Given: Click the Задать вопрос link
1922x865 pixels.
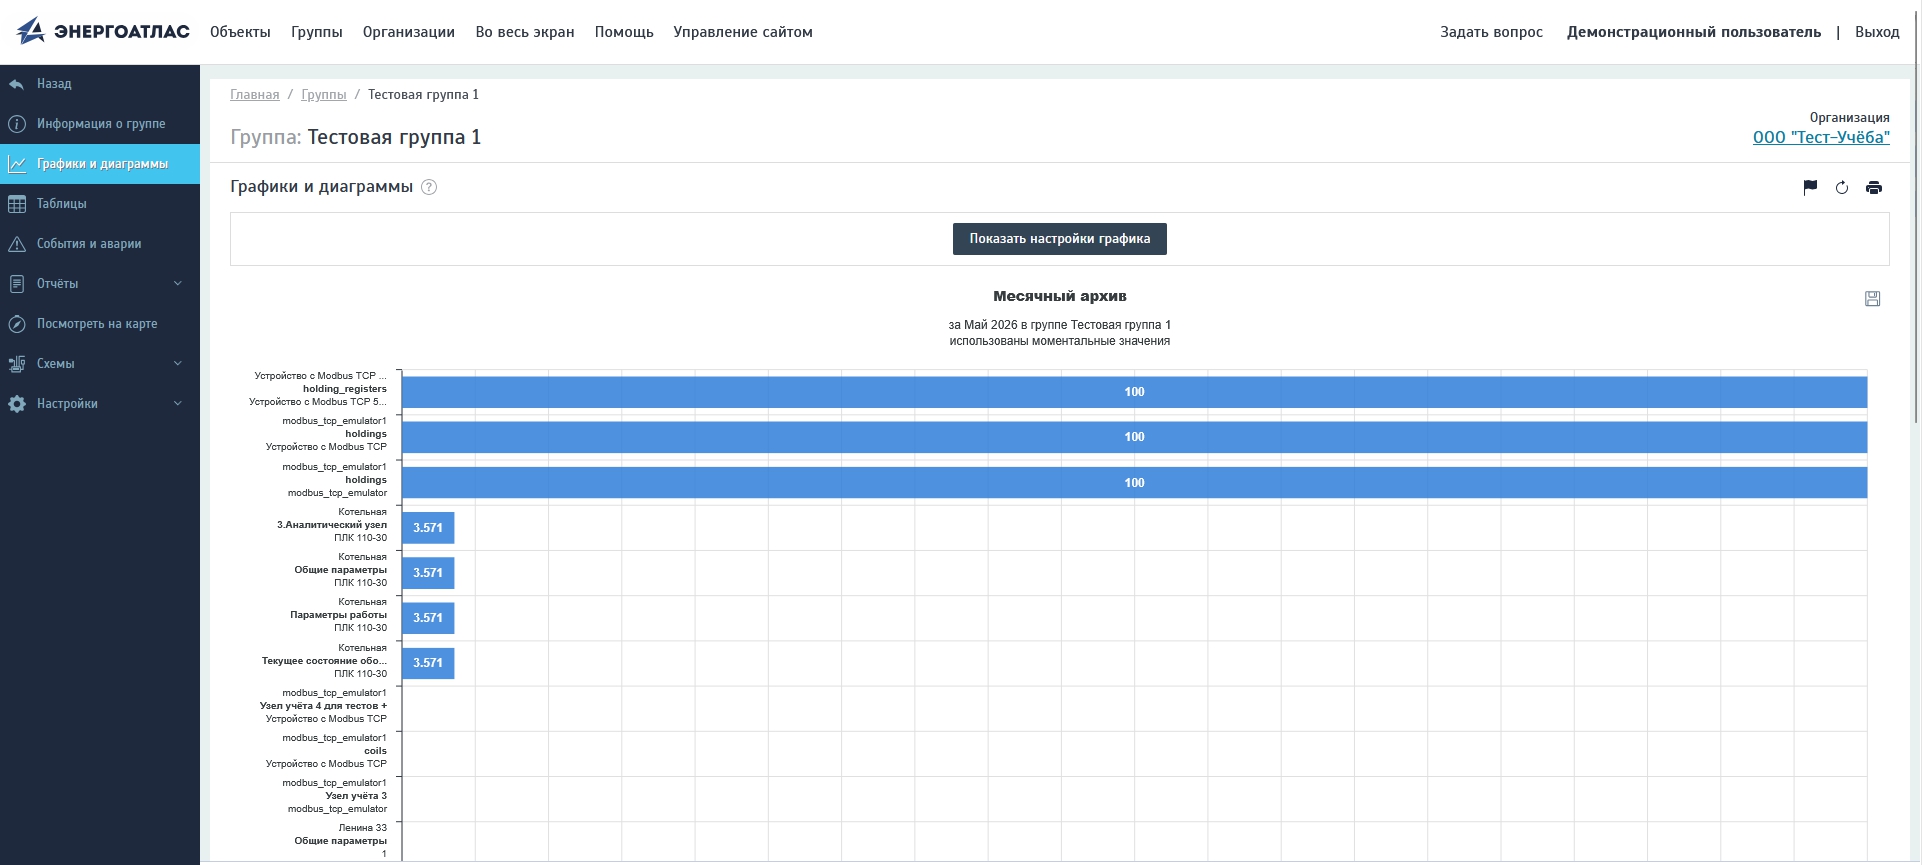Looking at the screenshot, I should (x=1491, y=32).
